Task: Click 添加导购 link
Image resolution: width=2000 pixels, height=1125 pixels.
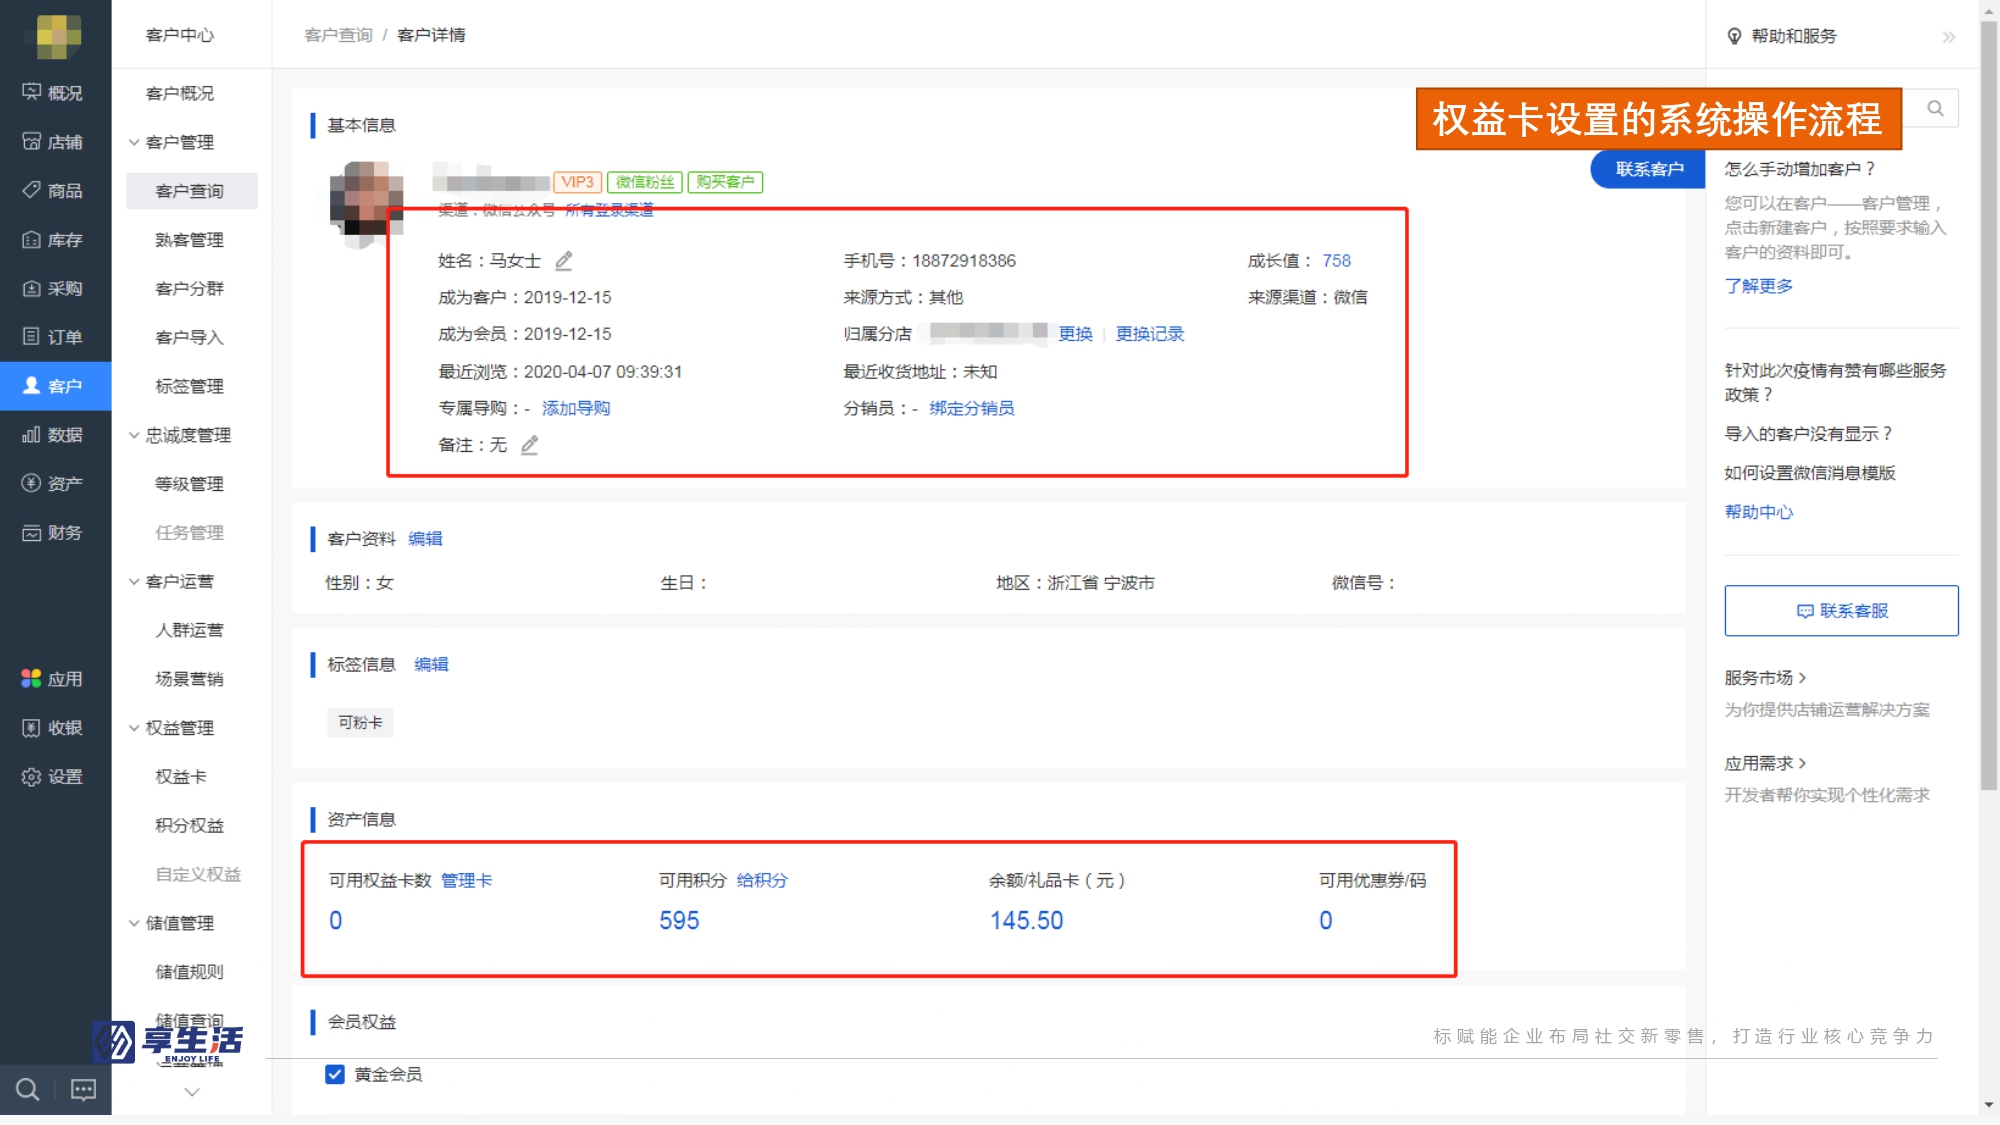Action: click(576, 408)
